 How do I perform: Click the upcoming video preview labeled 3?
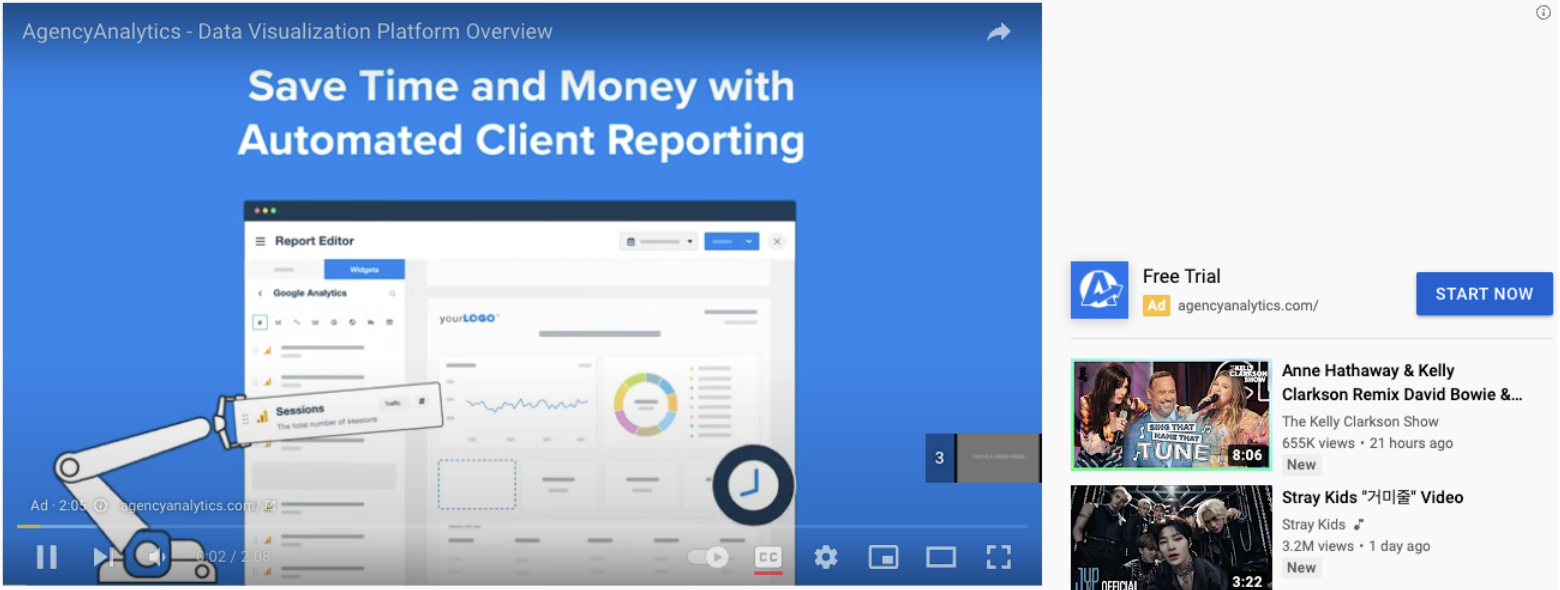(985, 457)
